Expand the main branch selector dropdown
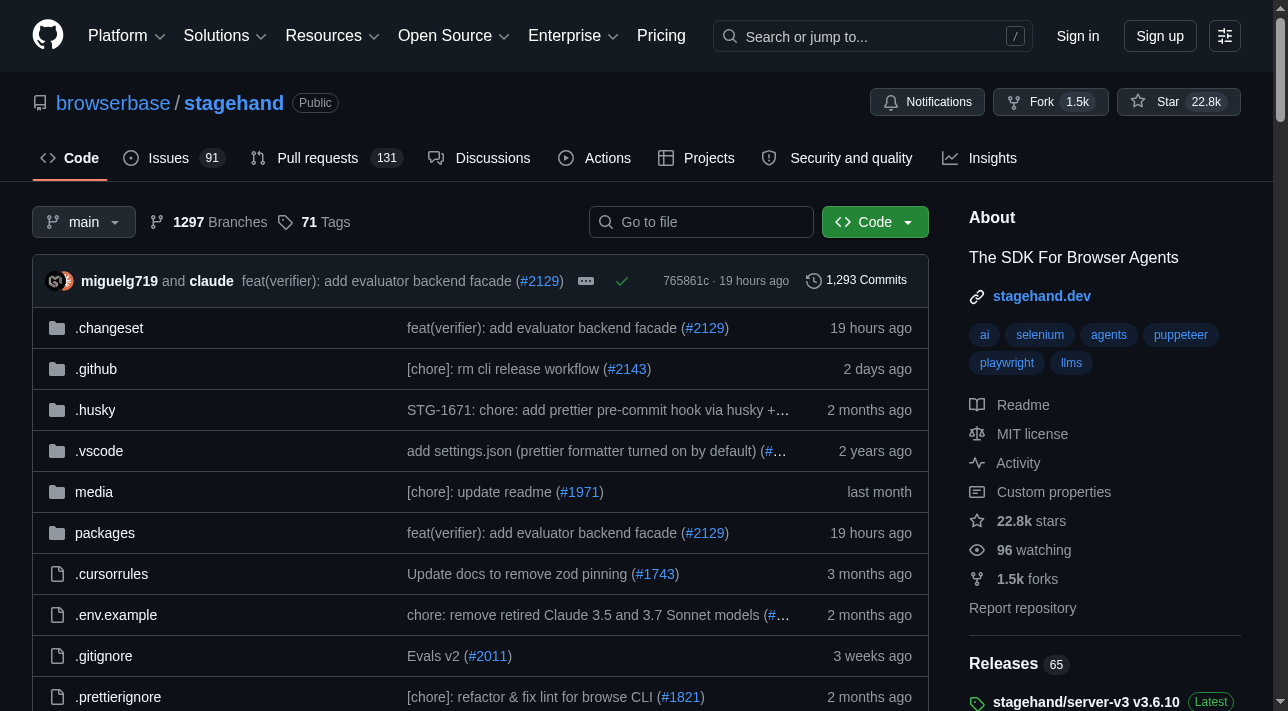 (x=84, y=222)
